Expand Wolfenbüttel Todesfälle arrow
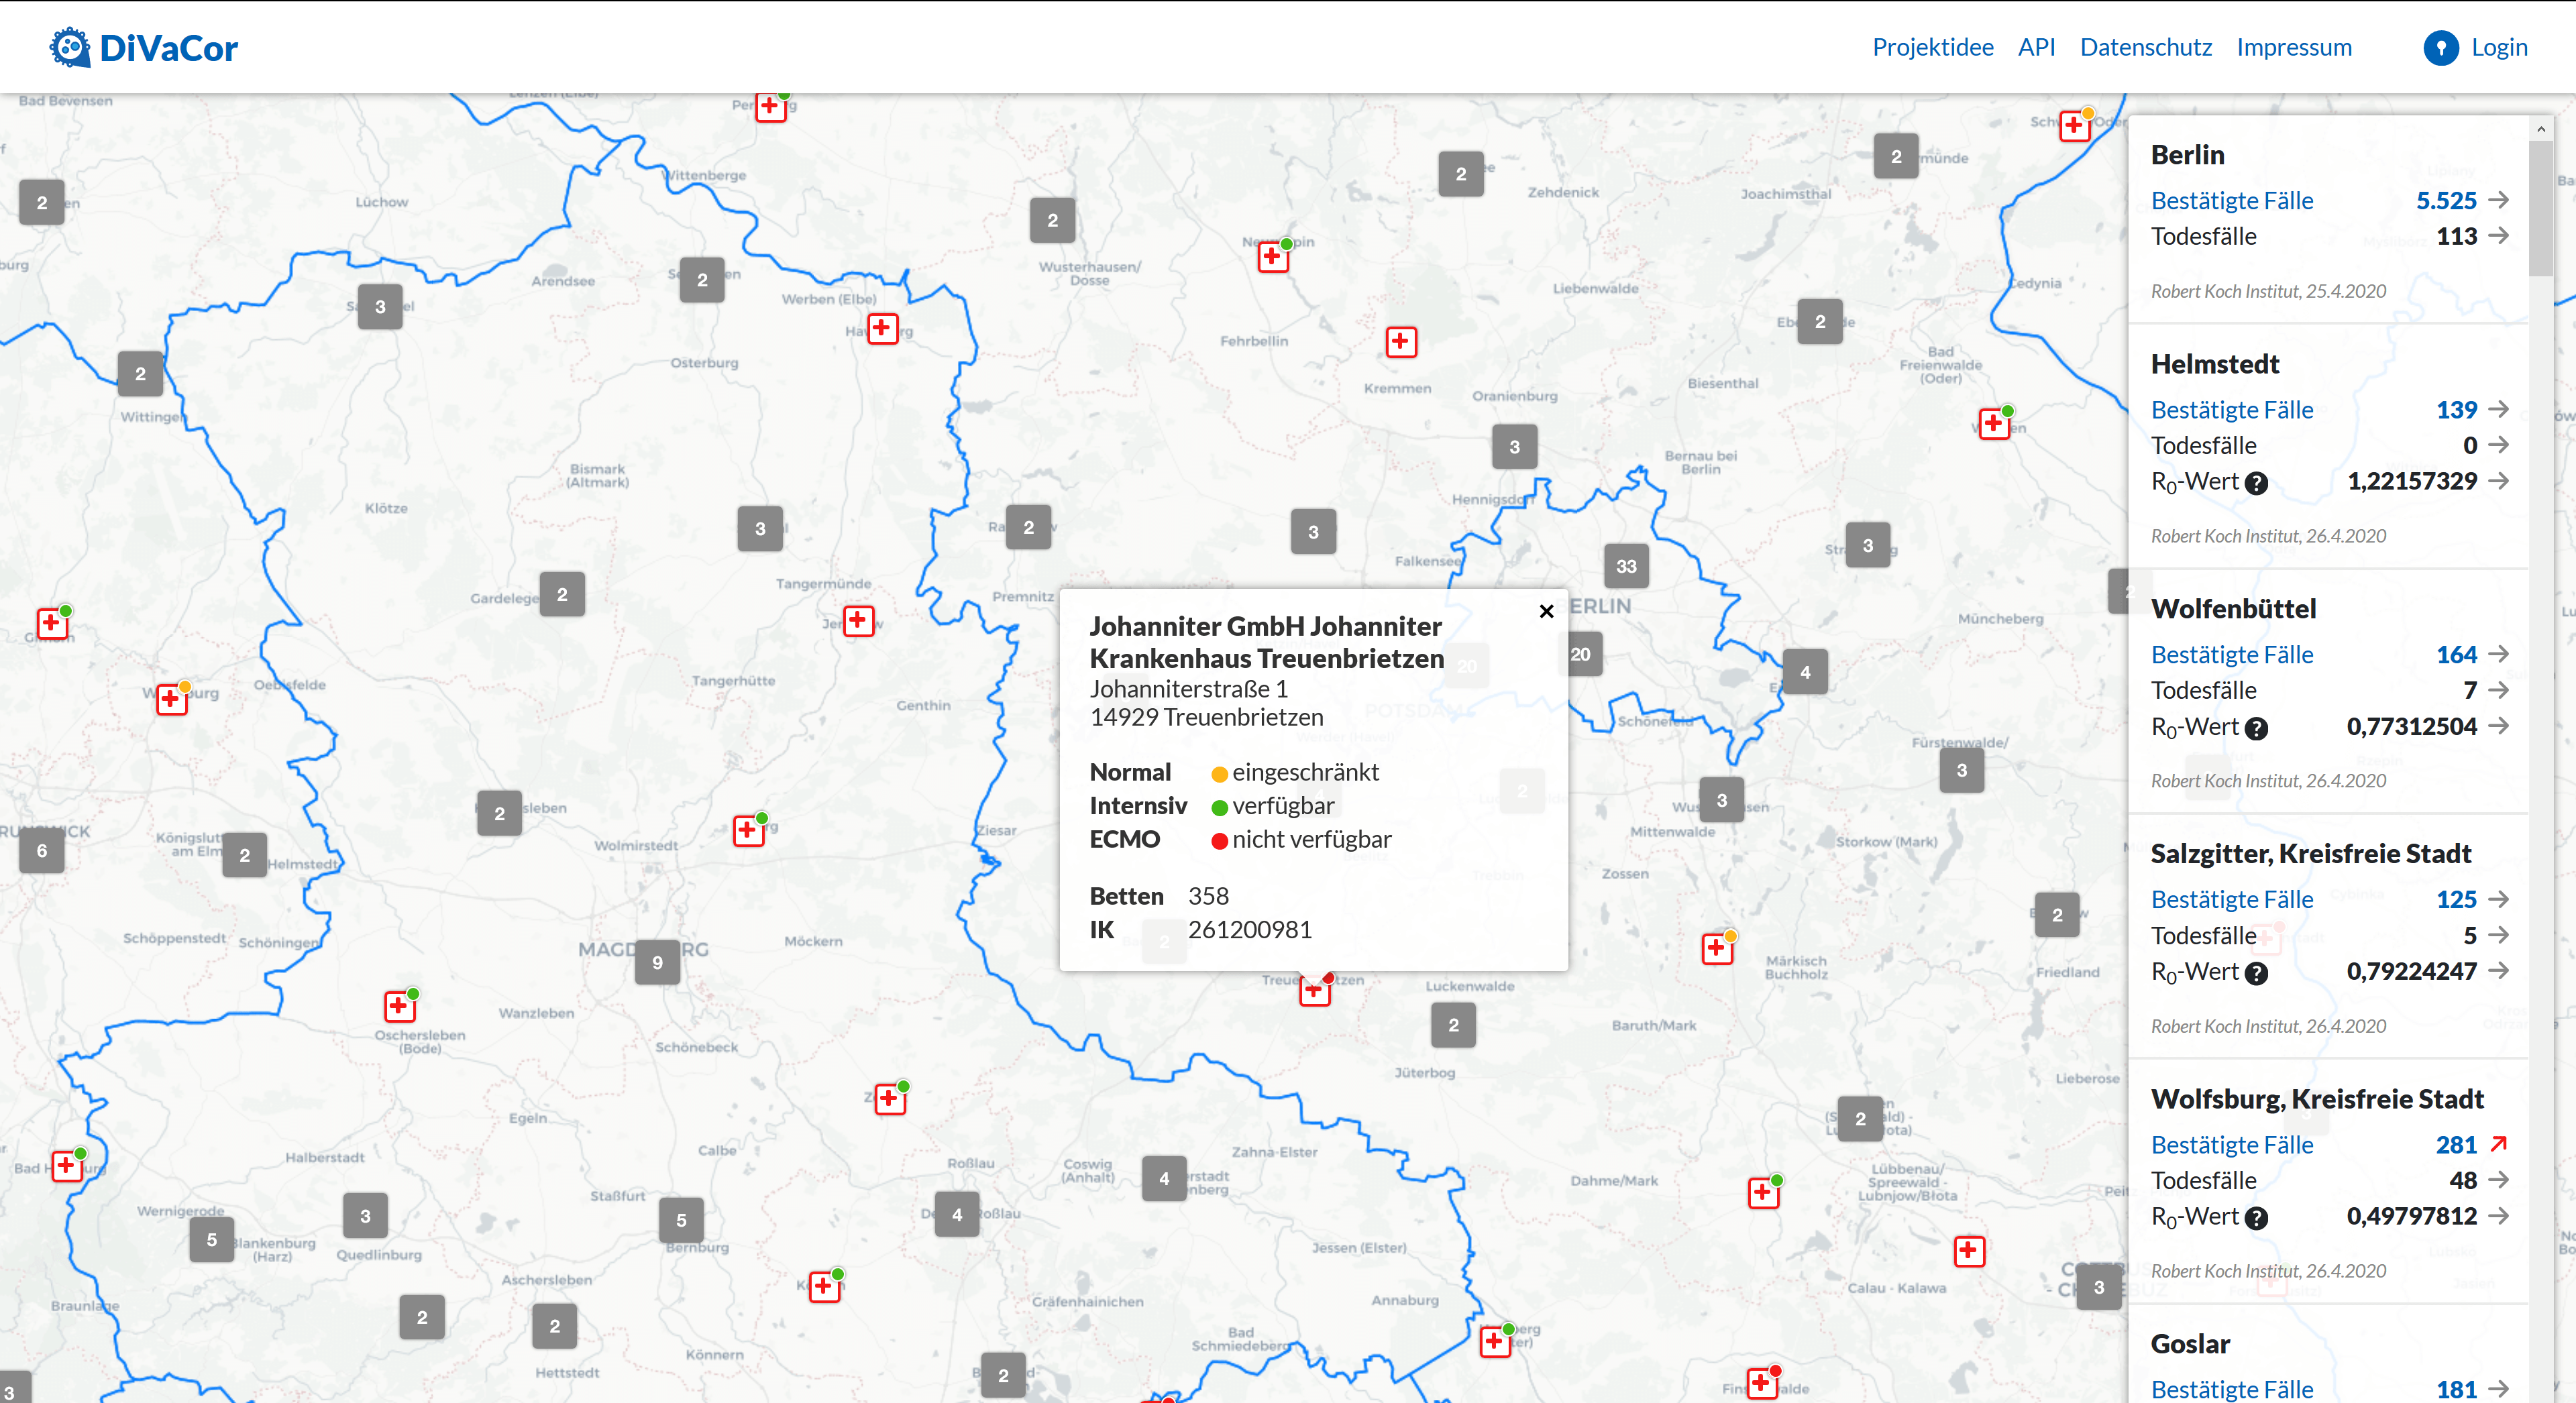The width and height of the screenshot is (2576, 1403). coord(2498,690)
